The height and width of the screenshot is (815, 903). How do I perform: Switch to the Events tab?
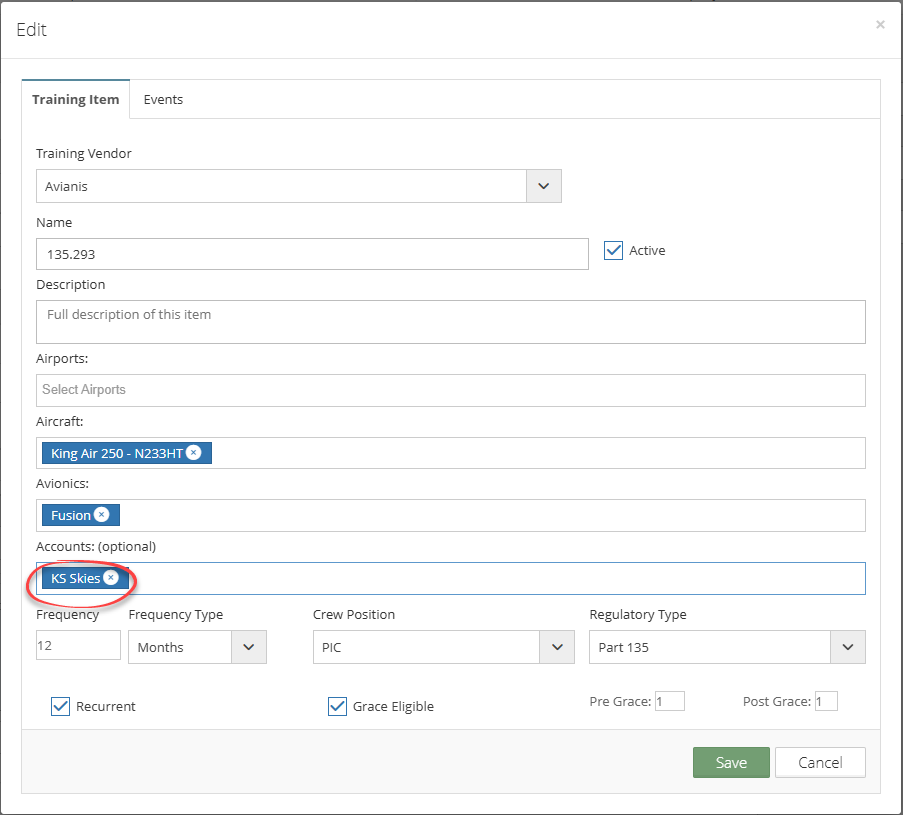[x=163, y=100]
